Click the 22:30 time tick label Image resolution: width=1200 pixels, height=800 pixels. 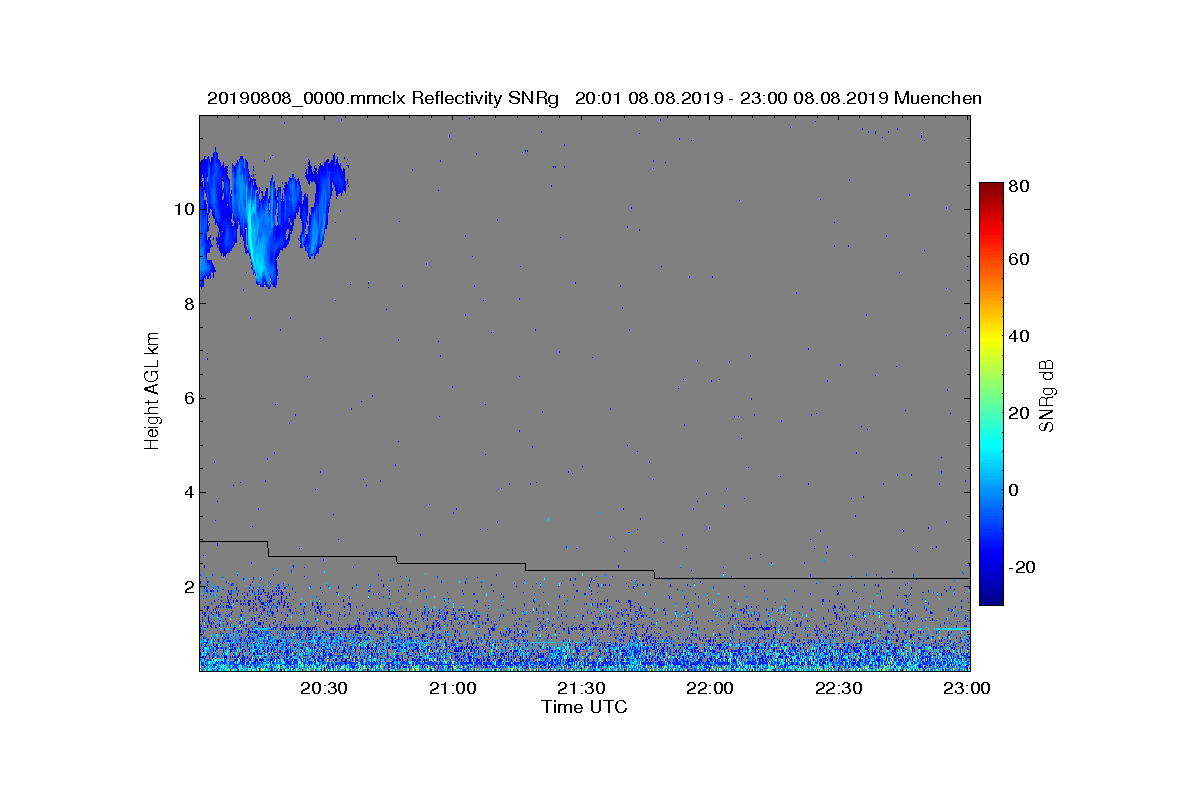(x=840, y=689)
